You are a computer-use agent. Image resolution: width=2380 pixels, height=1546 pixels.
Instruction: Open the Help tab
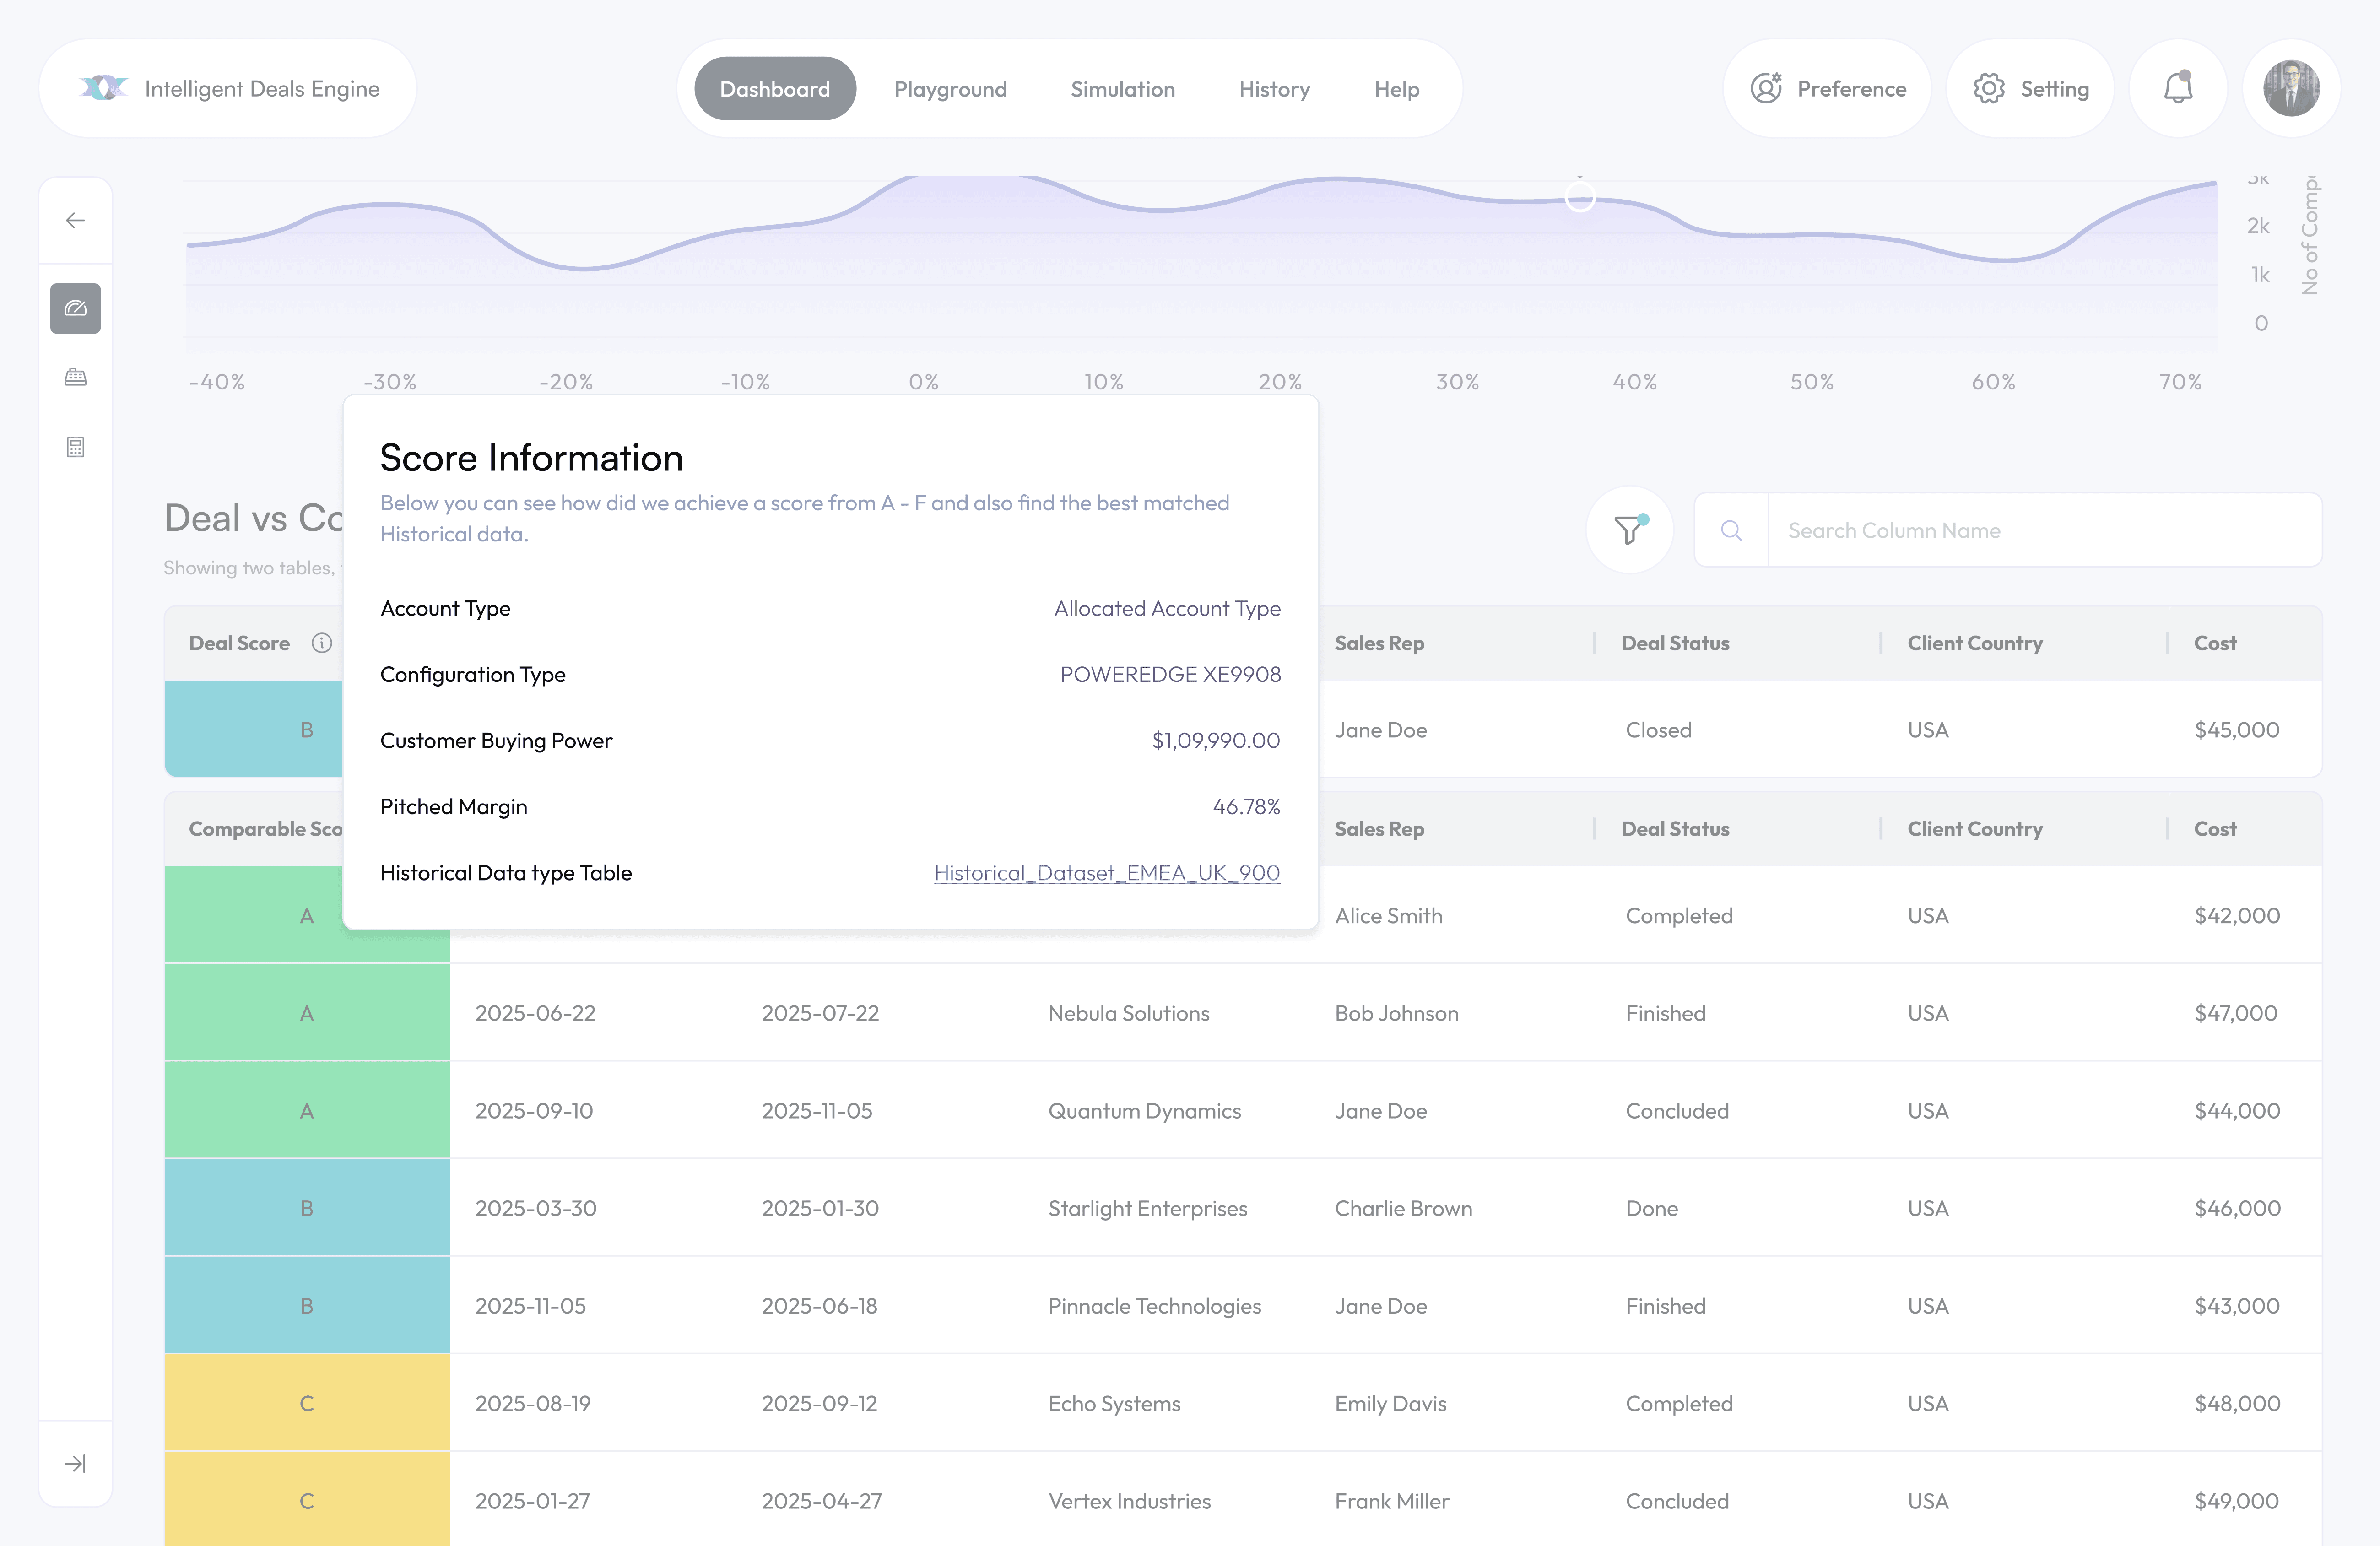1396,89
